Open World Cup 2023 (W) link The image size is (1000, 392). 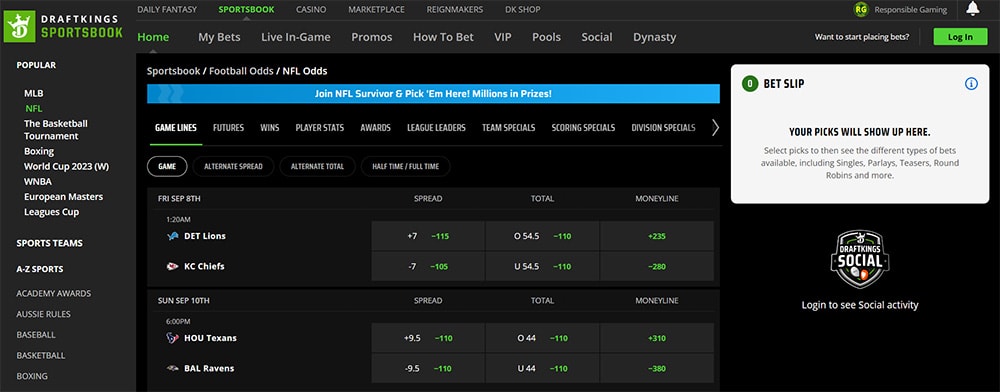click(x=66, y=166)
